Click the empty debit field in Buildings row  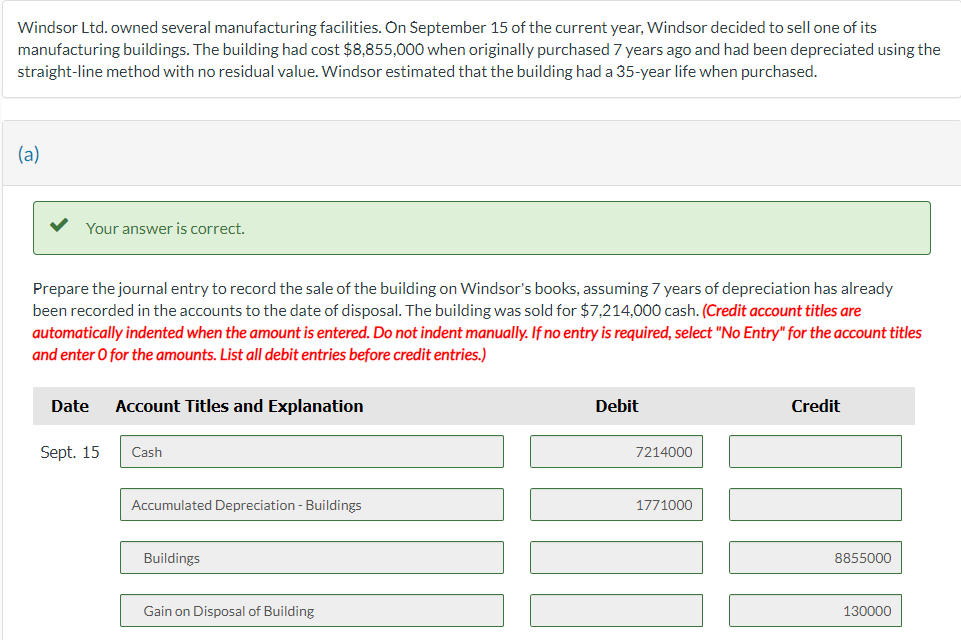click(x=616, y=558)
